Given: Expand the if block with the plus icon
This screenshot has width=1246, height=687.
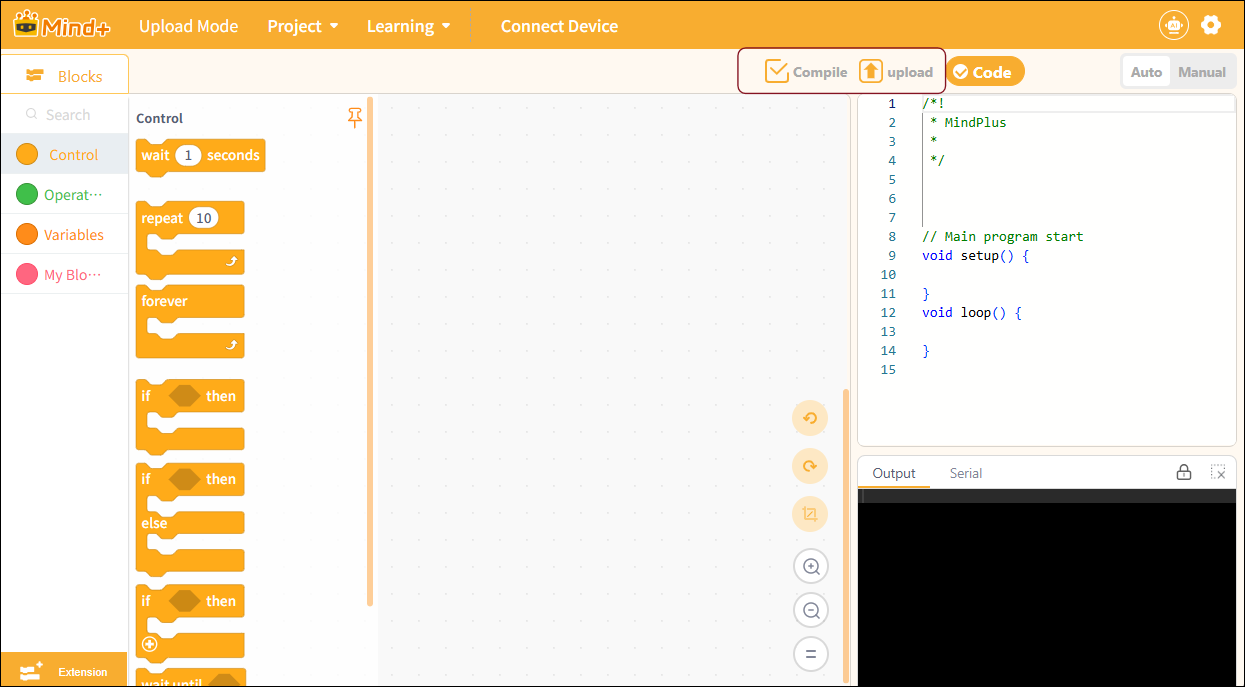Looking at the screenshot, I should tap(150, 644).
